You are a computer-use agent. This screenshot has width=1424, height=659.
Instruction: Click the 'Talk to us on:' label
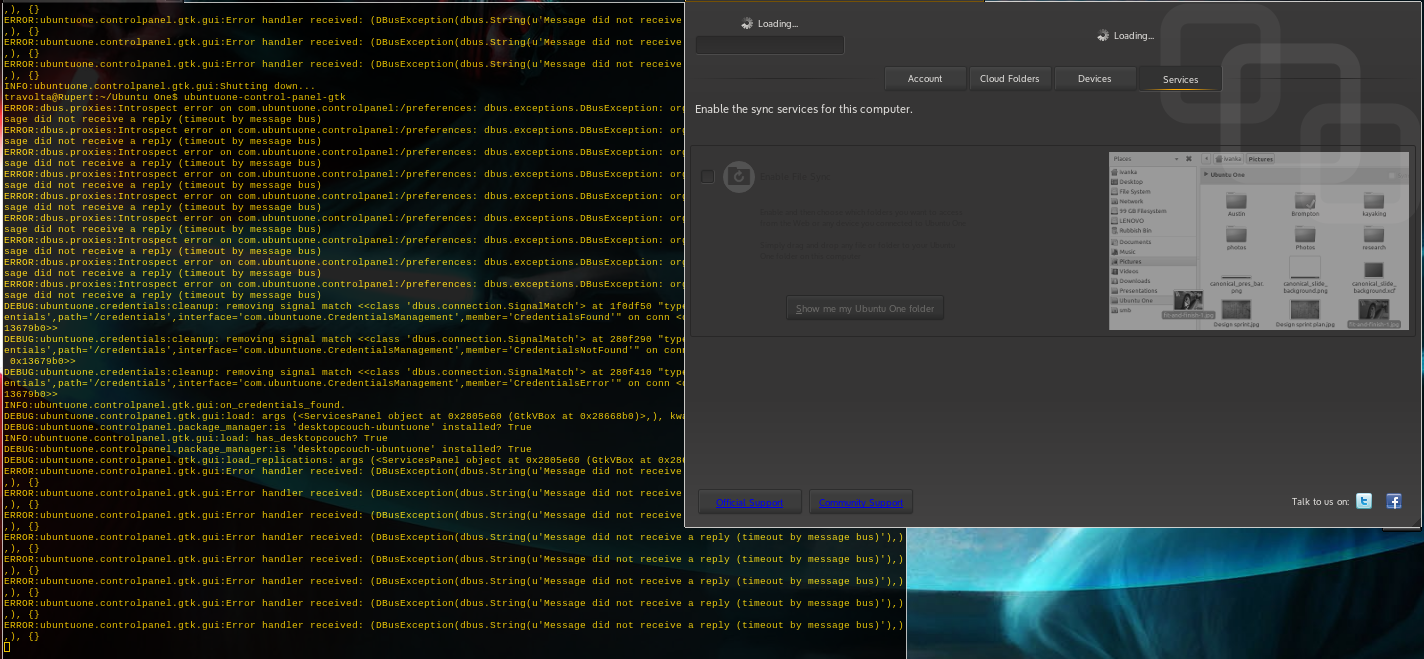tap(1320, 501)
